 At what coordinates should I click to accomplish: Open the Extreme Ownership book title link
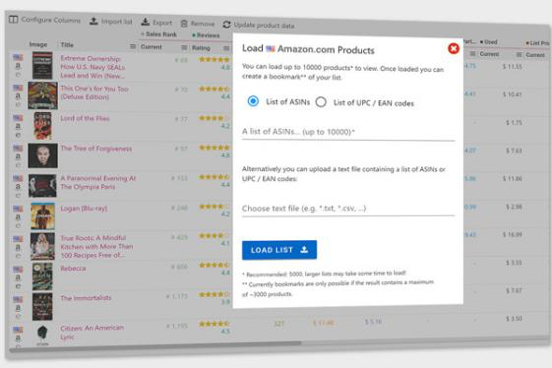click(x=93, y=67)
